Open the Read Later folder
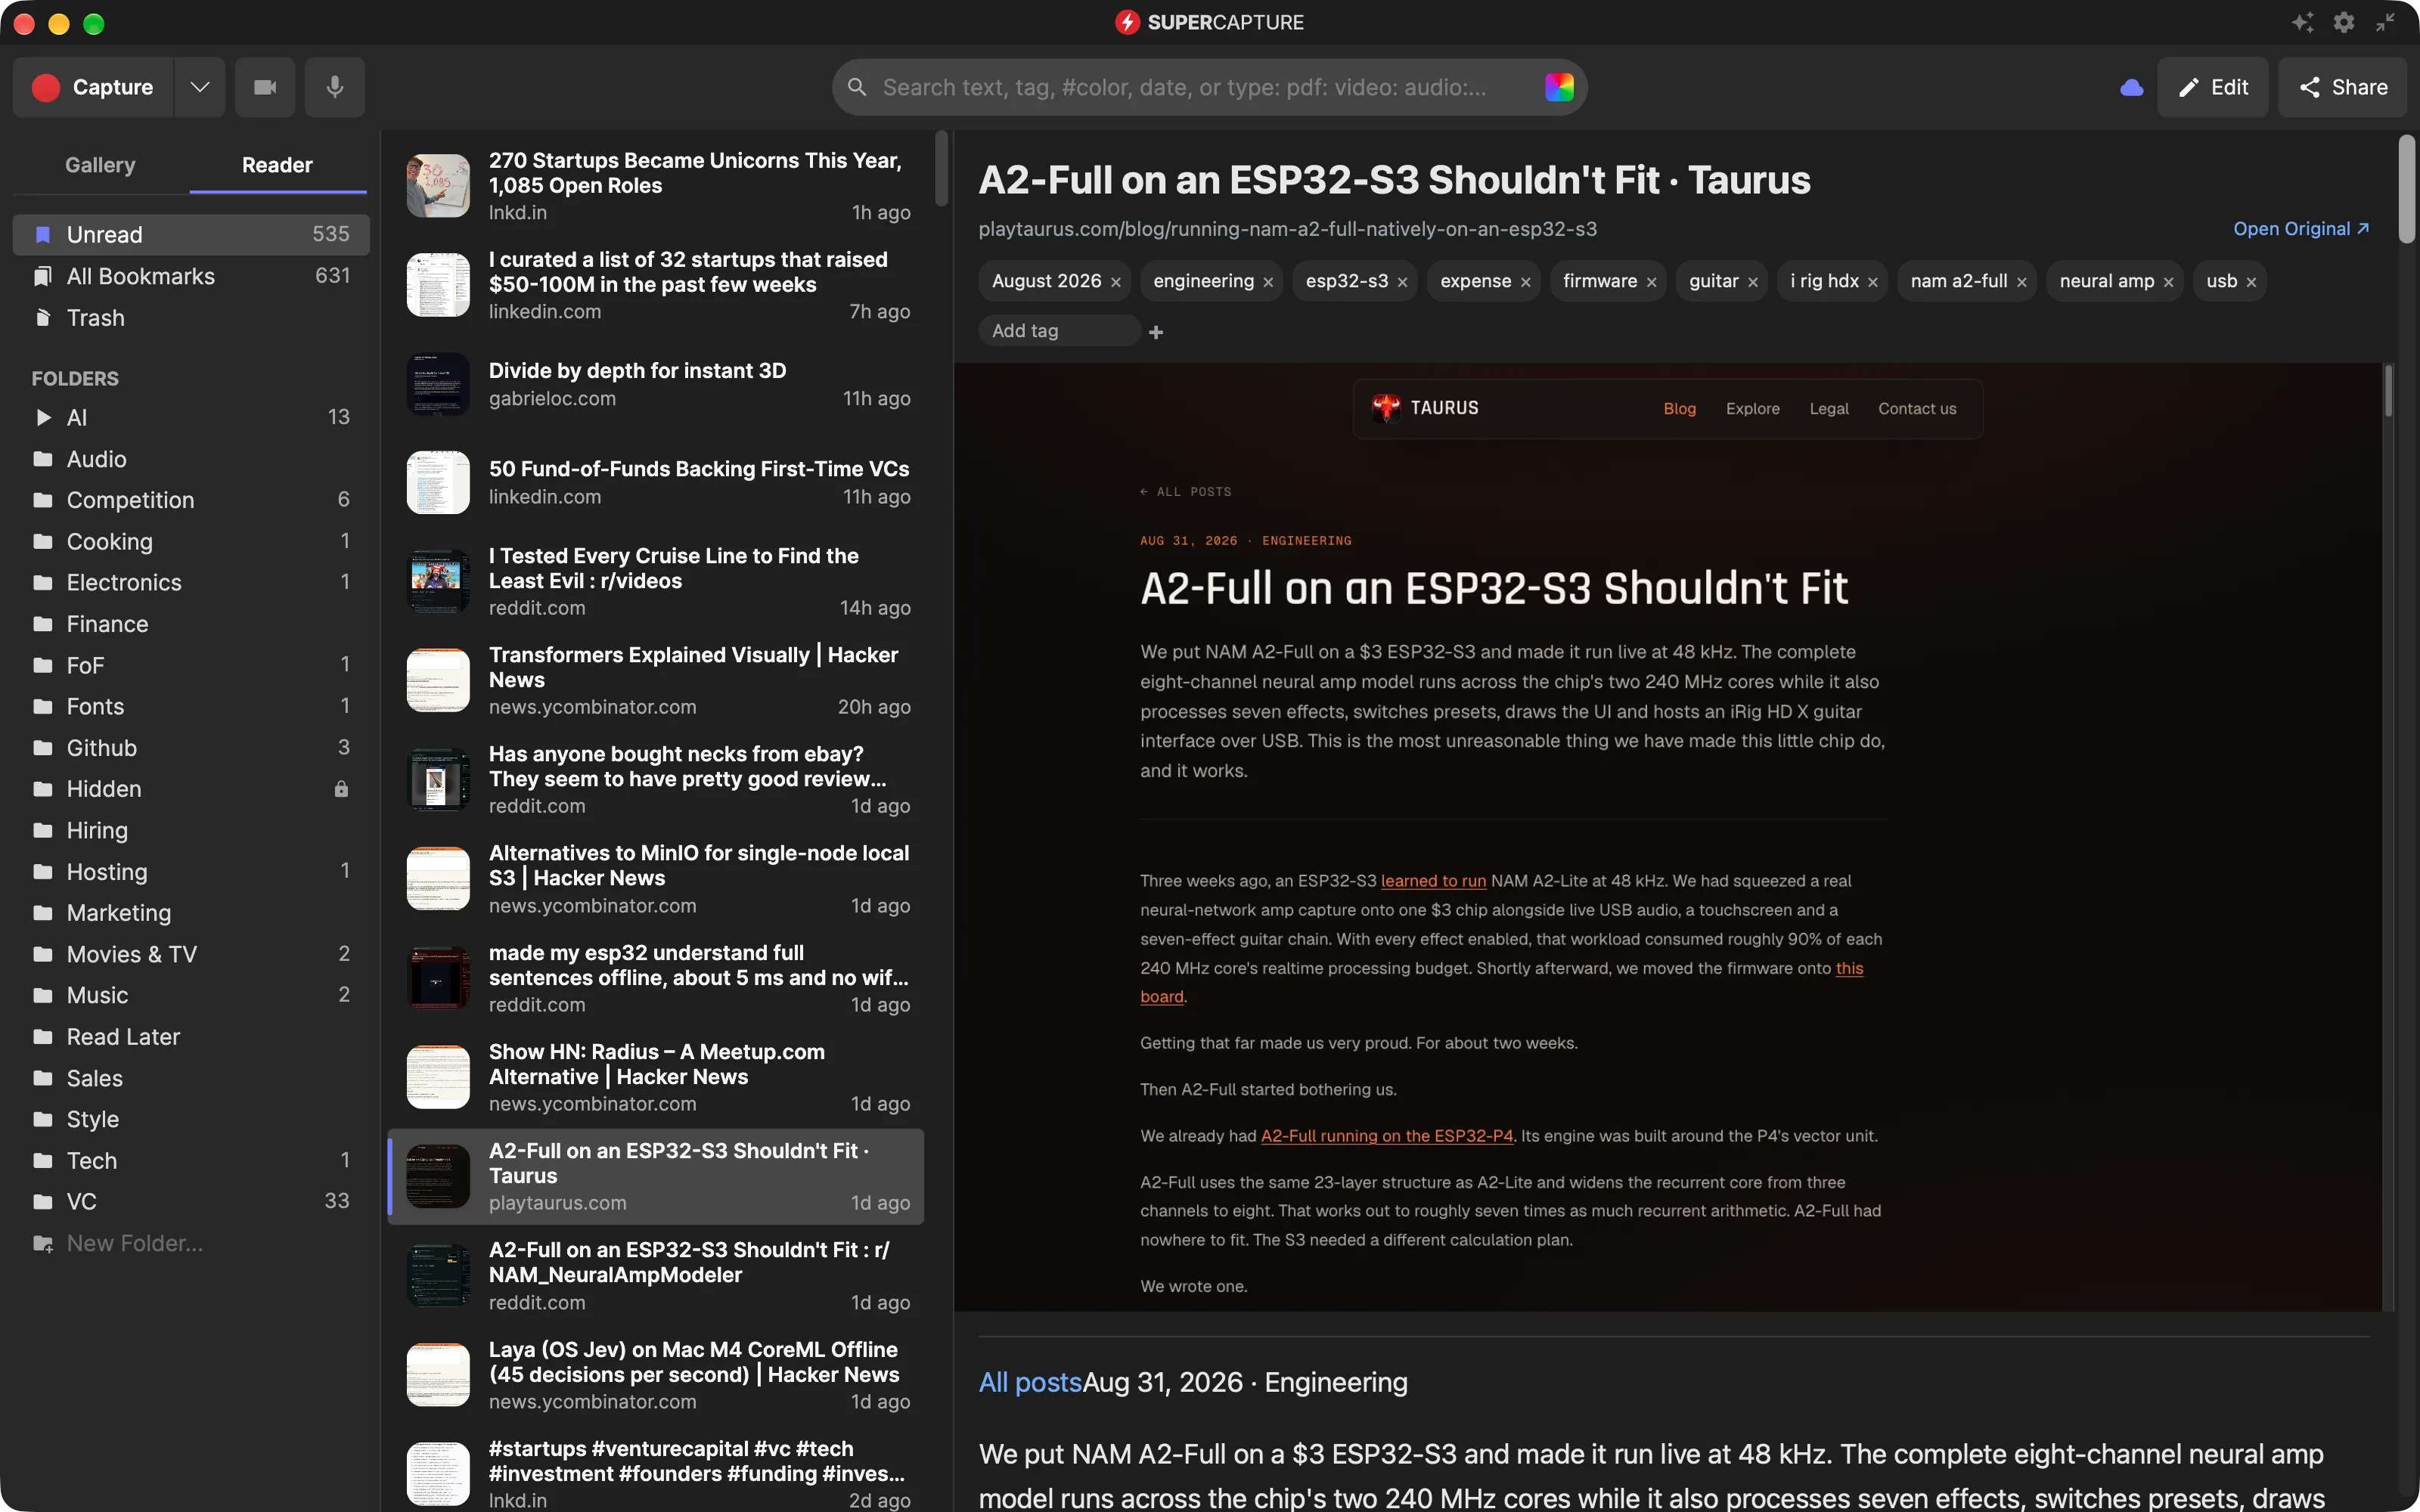The image size is (2420, 1512). [191, 1036]
